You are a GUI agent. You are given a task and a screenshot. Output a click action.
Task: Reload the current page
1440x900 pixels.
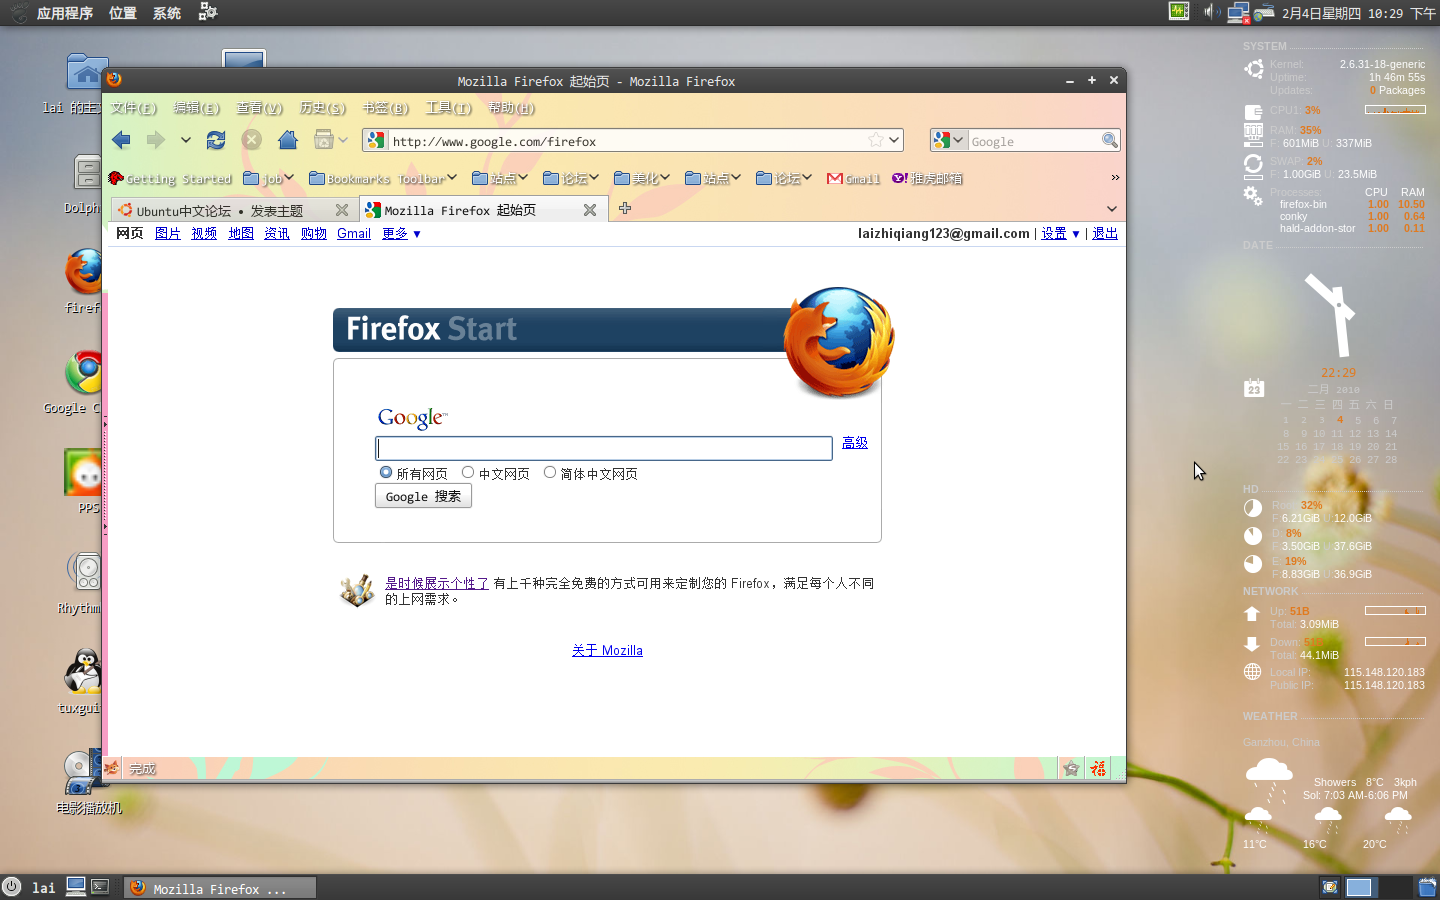tap(216, 140)
